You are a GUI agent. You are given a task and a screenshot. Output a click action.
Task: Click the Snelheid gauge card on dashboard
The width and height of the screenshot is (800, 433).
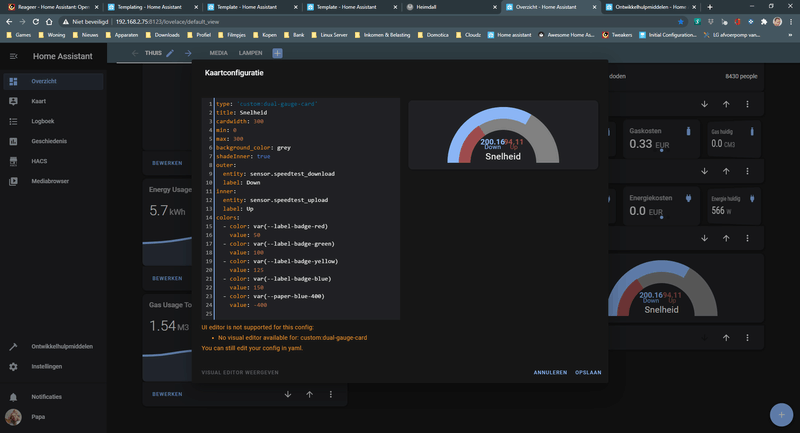pyautogui.click(x=662, y=288)
